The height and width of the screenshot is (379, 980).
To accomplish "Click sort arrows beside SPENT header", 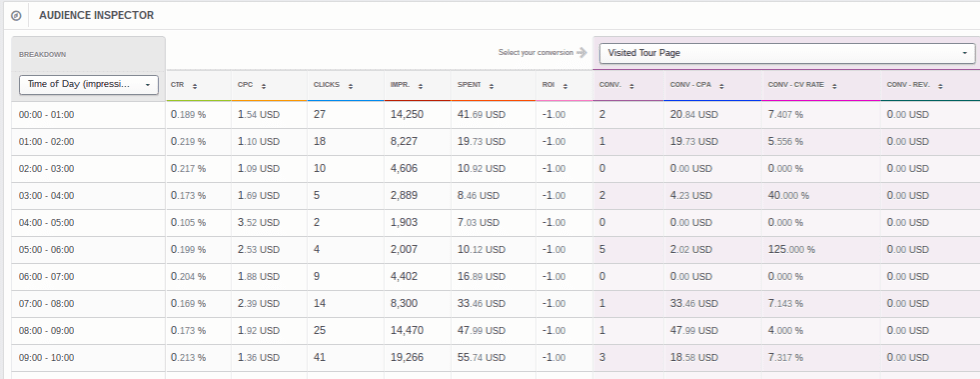I will click(492, 86).
